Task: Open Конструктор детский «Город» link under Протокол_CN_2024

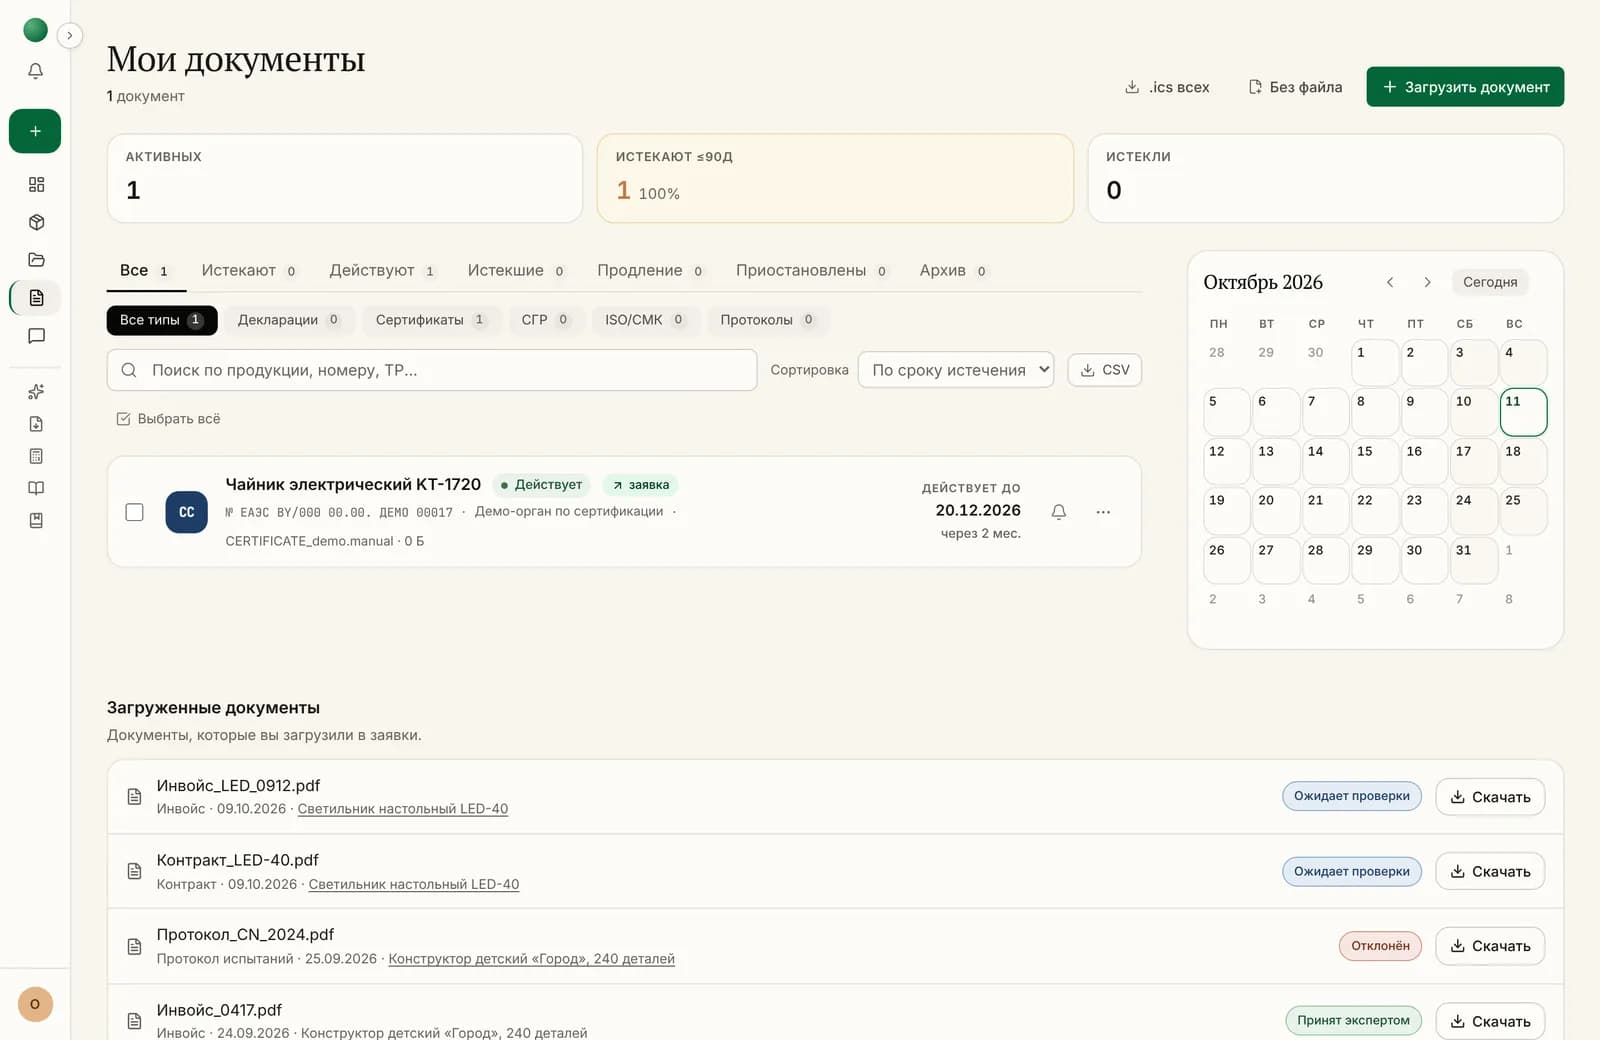Action: pos(531,959)
